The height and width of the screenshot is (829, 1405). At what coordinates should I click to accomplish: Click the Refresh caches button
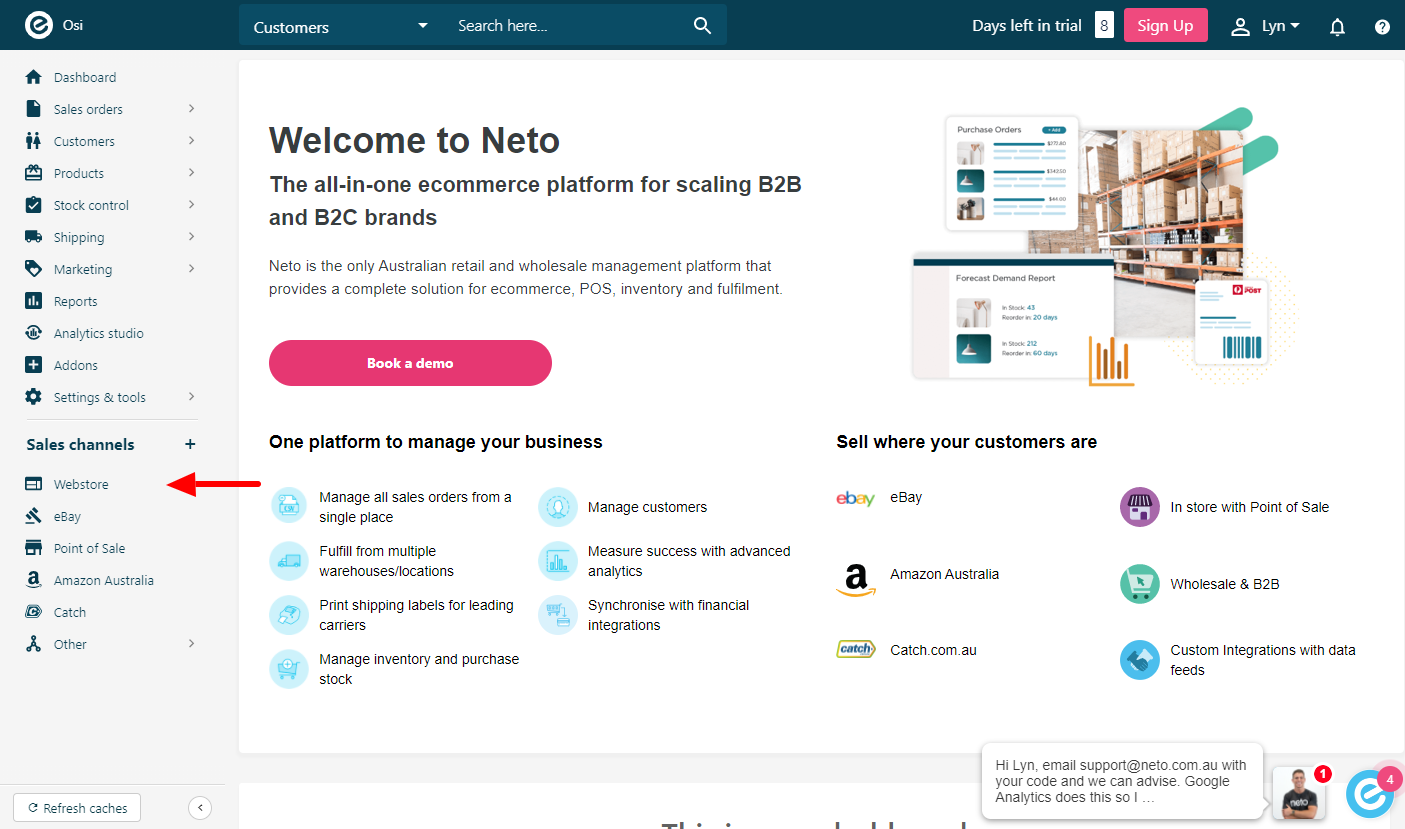tap(77, 808)
